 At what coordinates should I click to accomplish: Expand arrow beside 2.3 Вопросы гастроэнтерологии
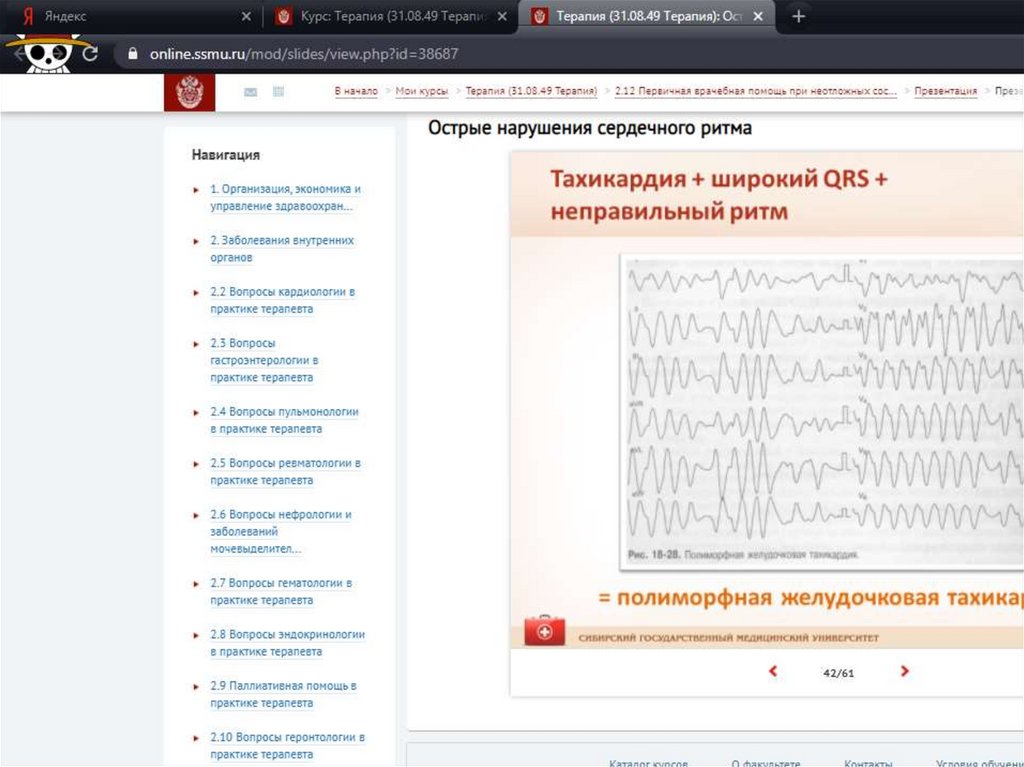pos(196,344)
